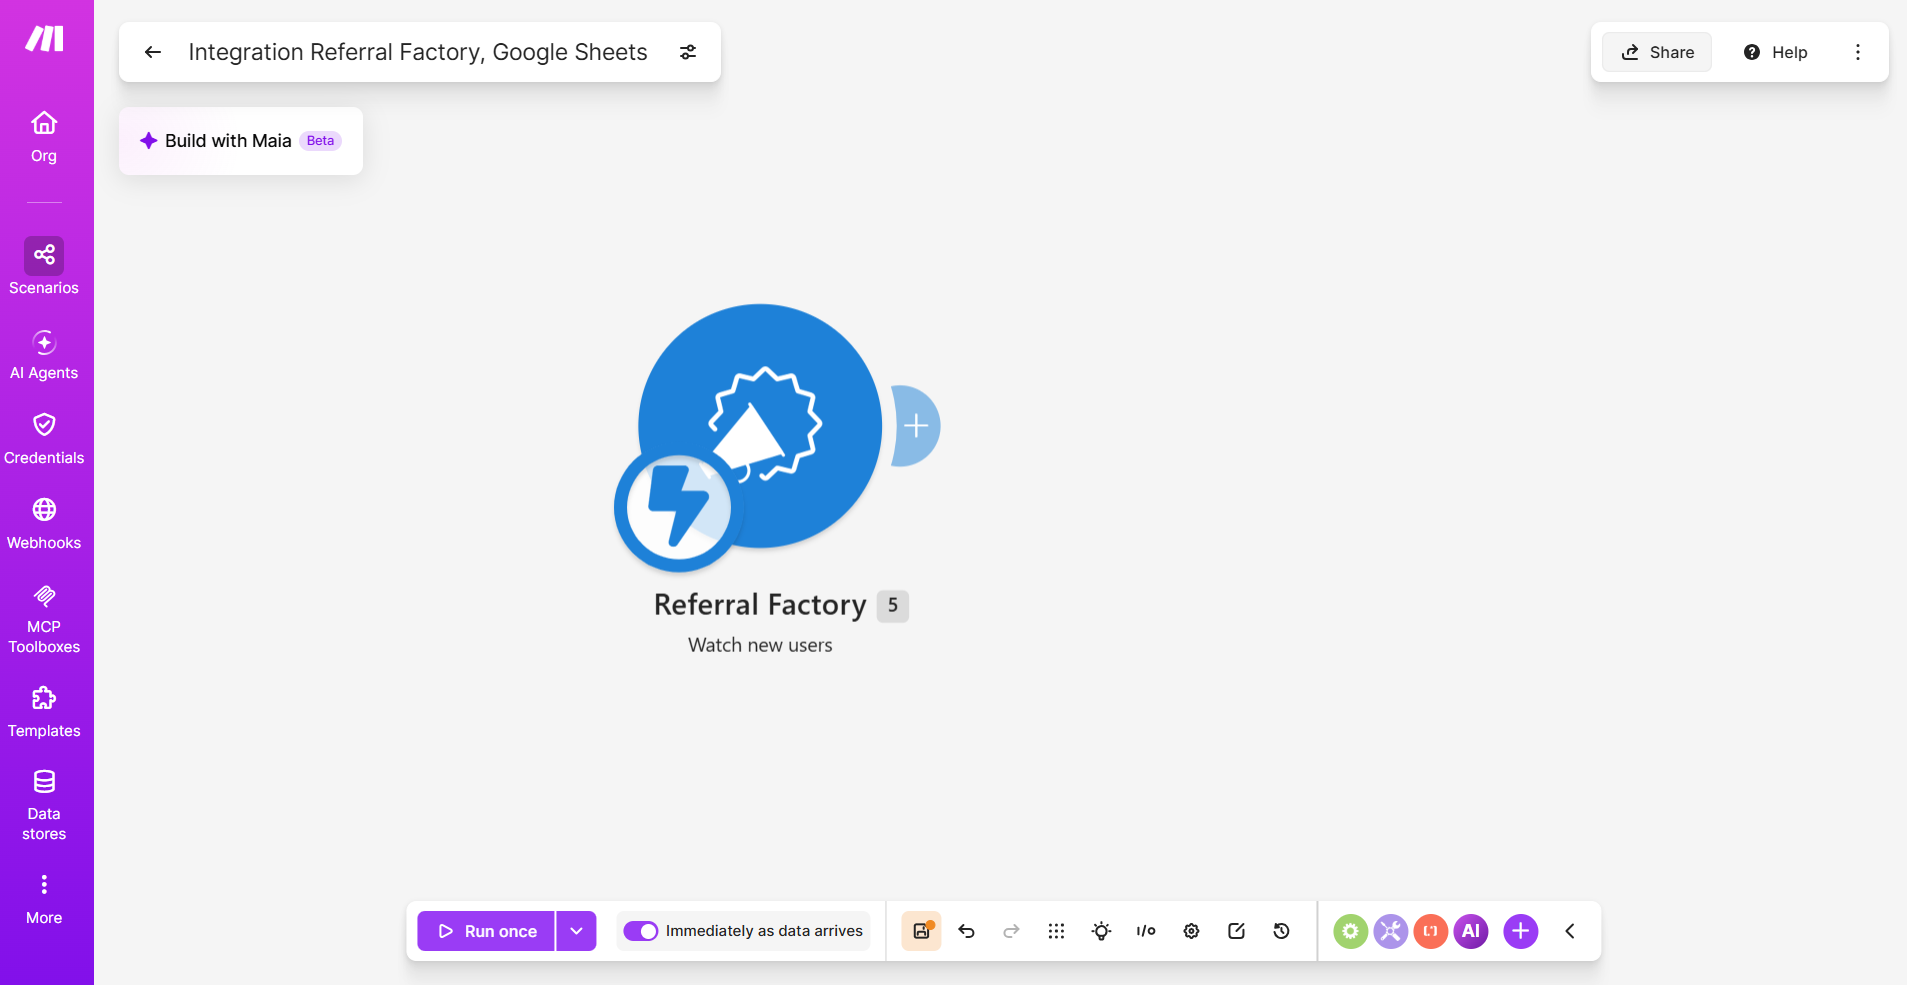Click the Beta badge
1907x985 pixels.
pyautogui.click(x=320, y=141)
